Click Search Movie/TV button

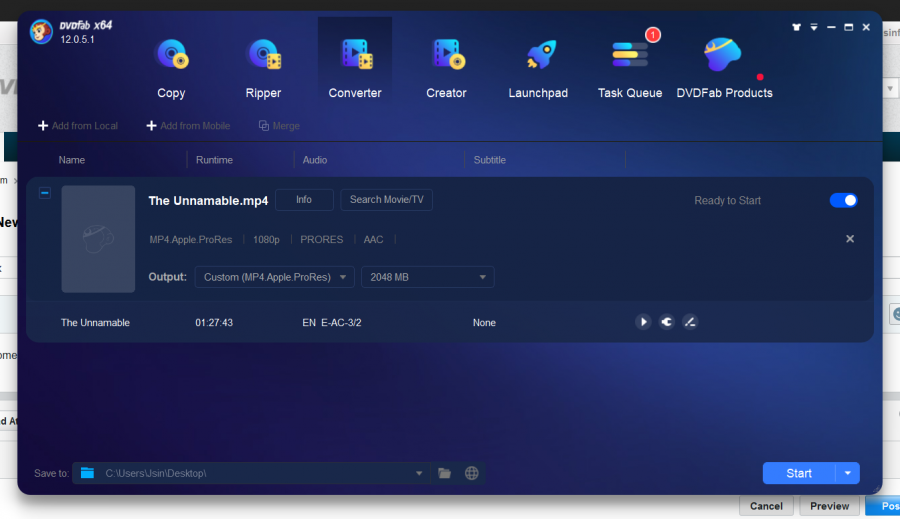(386, 200)
